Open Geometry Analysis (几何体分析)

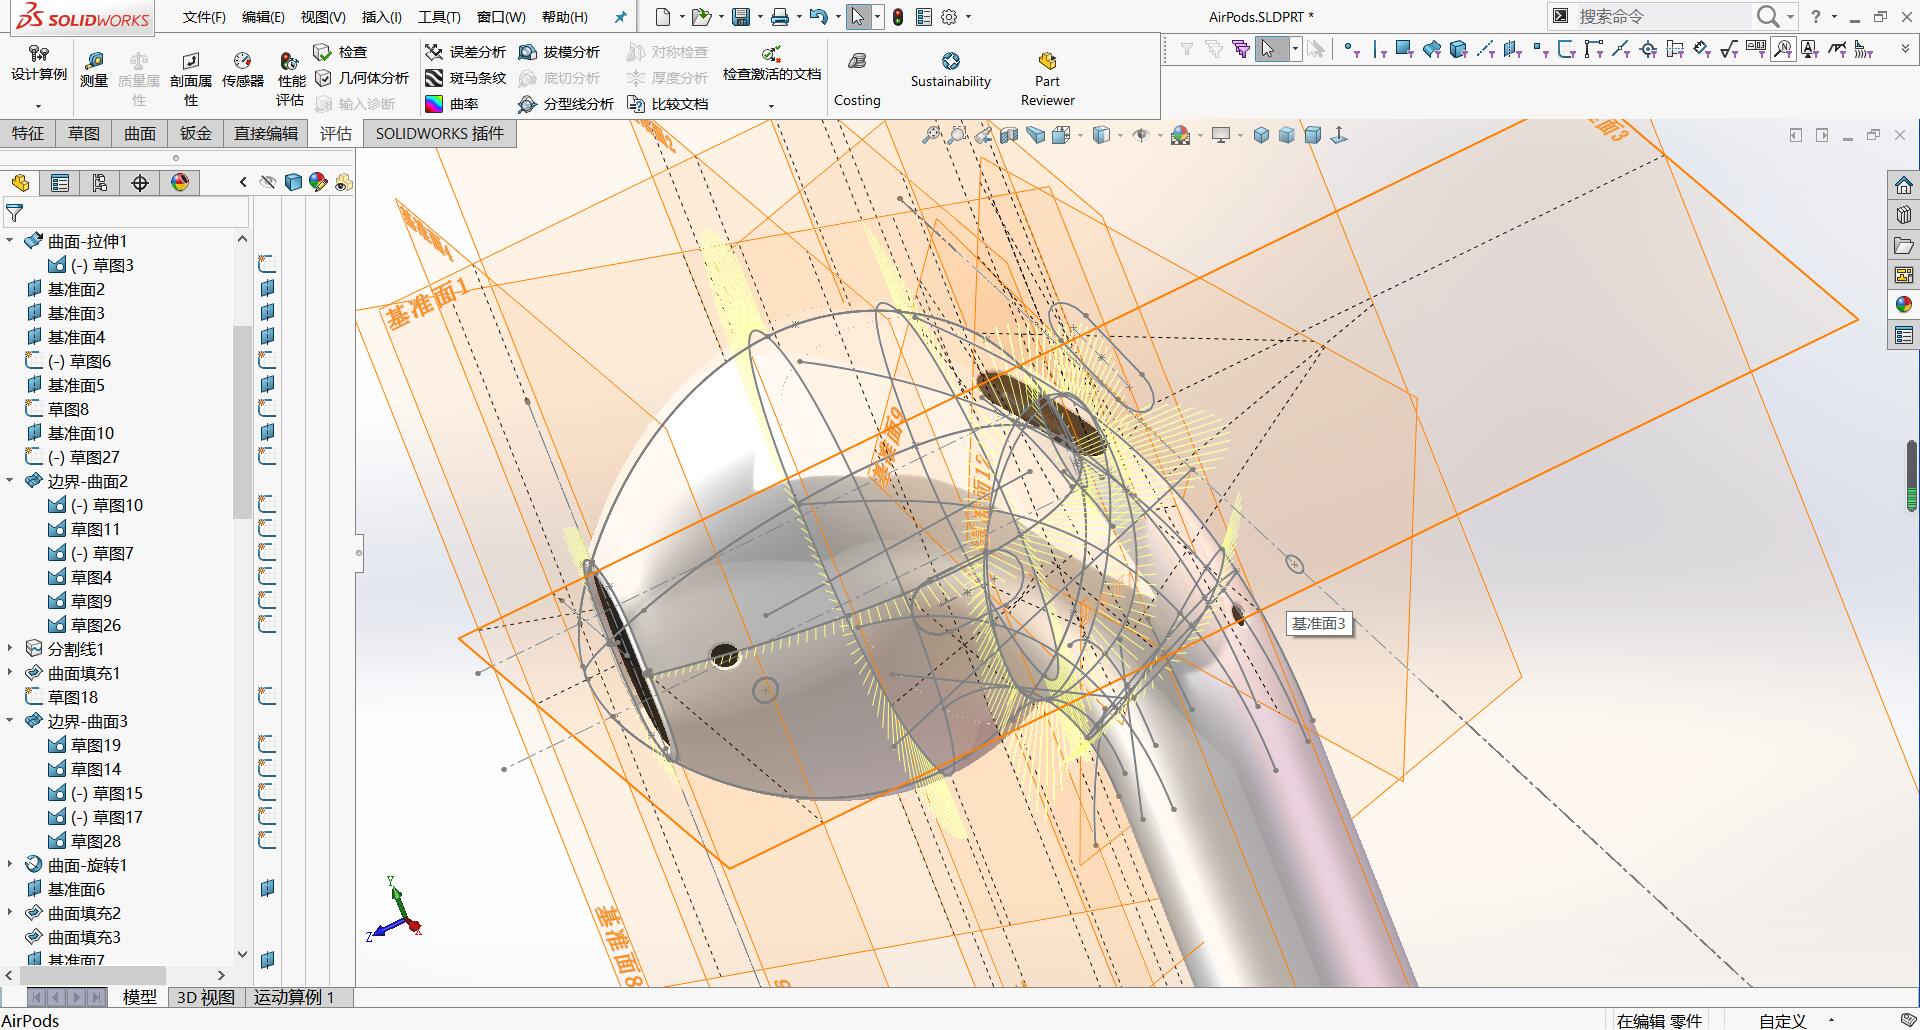(x=361, y=78)
